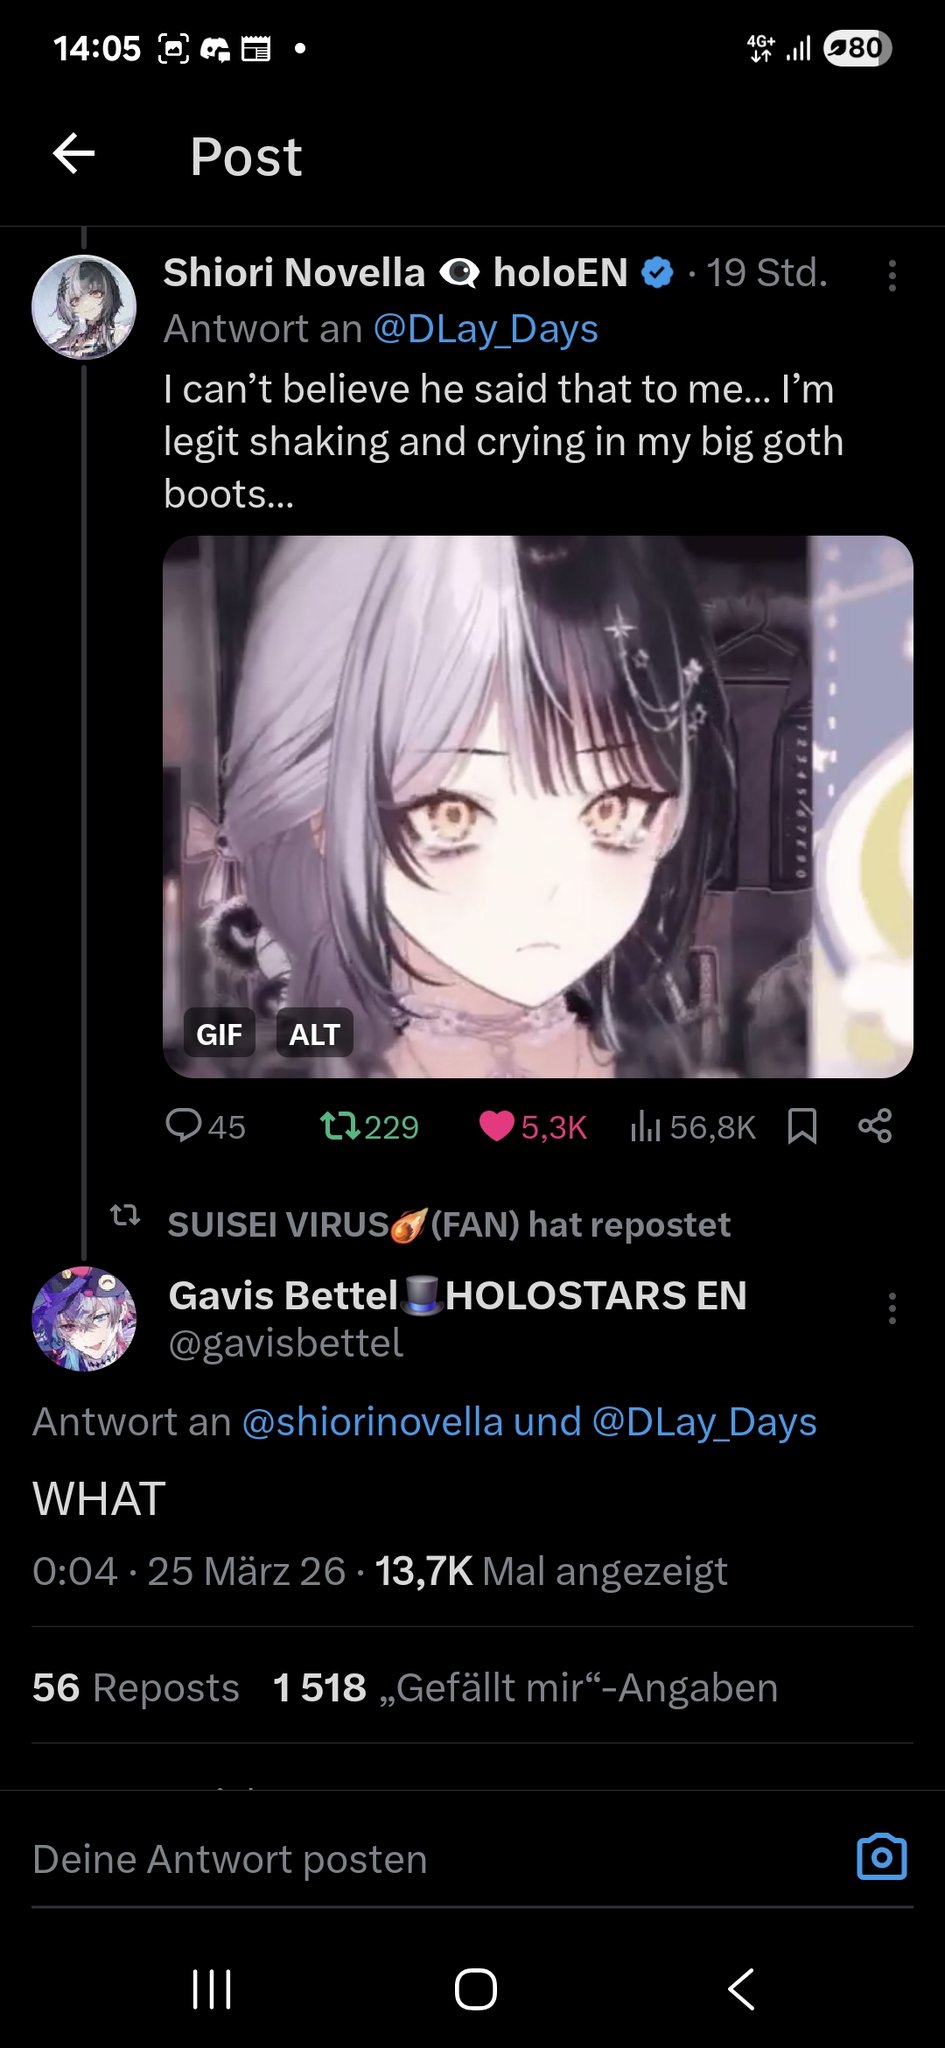945x2048 pixels.
Task: View the 56 Reposts list
Action: pos(136,1688)
